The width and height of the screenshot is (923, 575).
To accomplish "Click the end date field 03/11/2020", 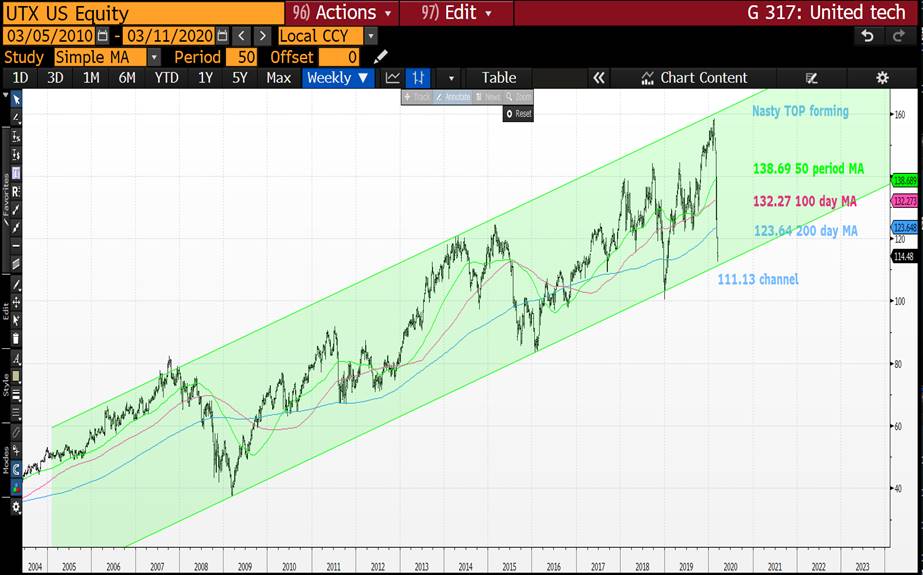I will 170,36.
